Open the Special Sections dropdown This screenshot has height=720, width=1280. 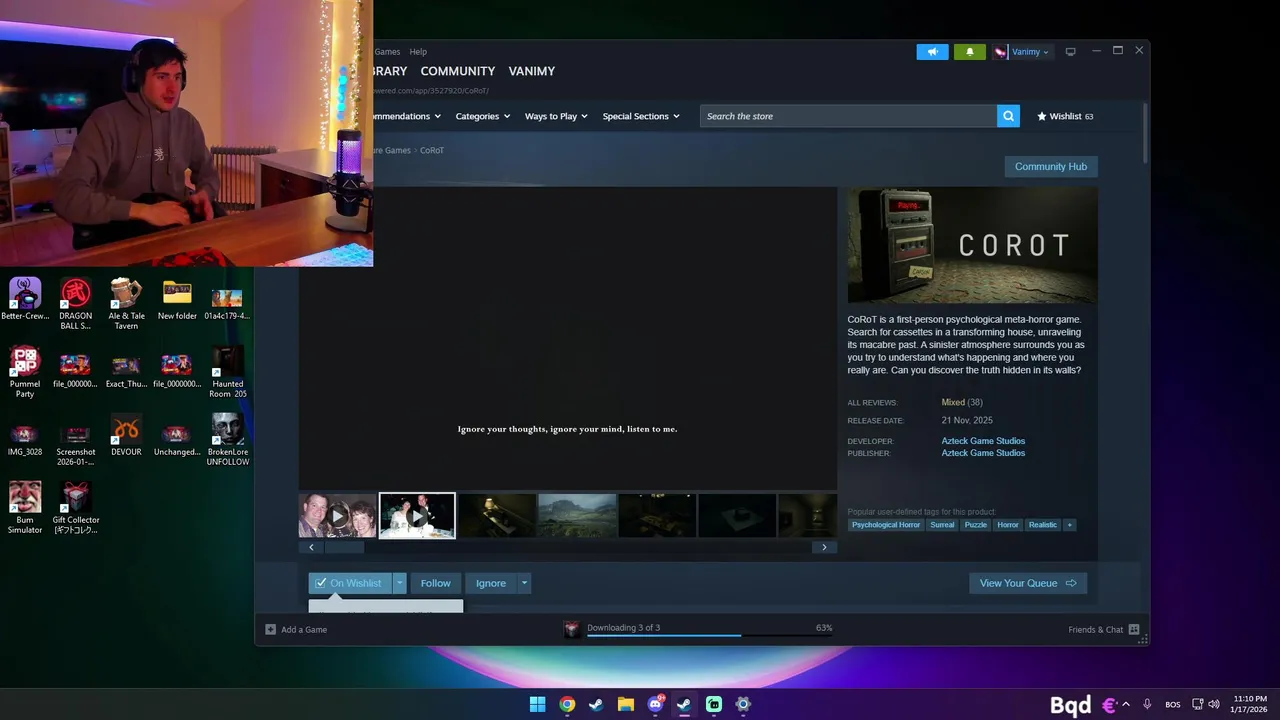pyautogui.click(x=641, y=116)
